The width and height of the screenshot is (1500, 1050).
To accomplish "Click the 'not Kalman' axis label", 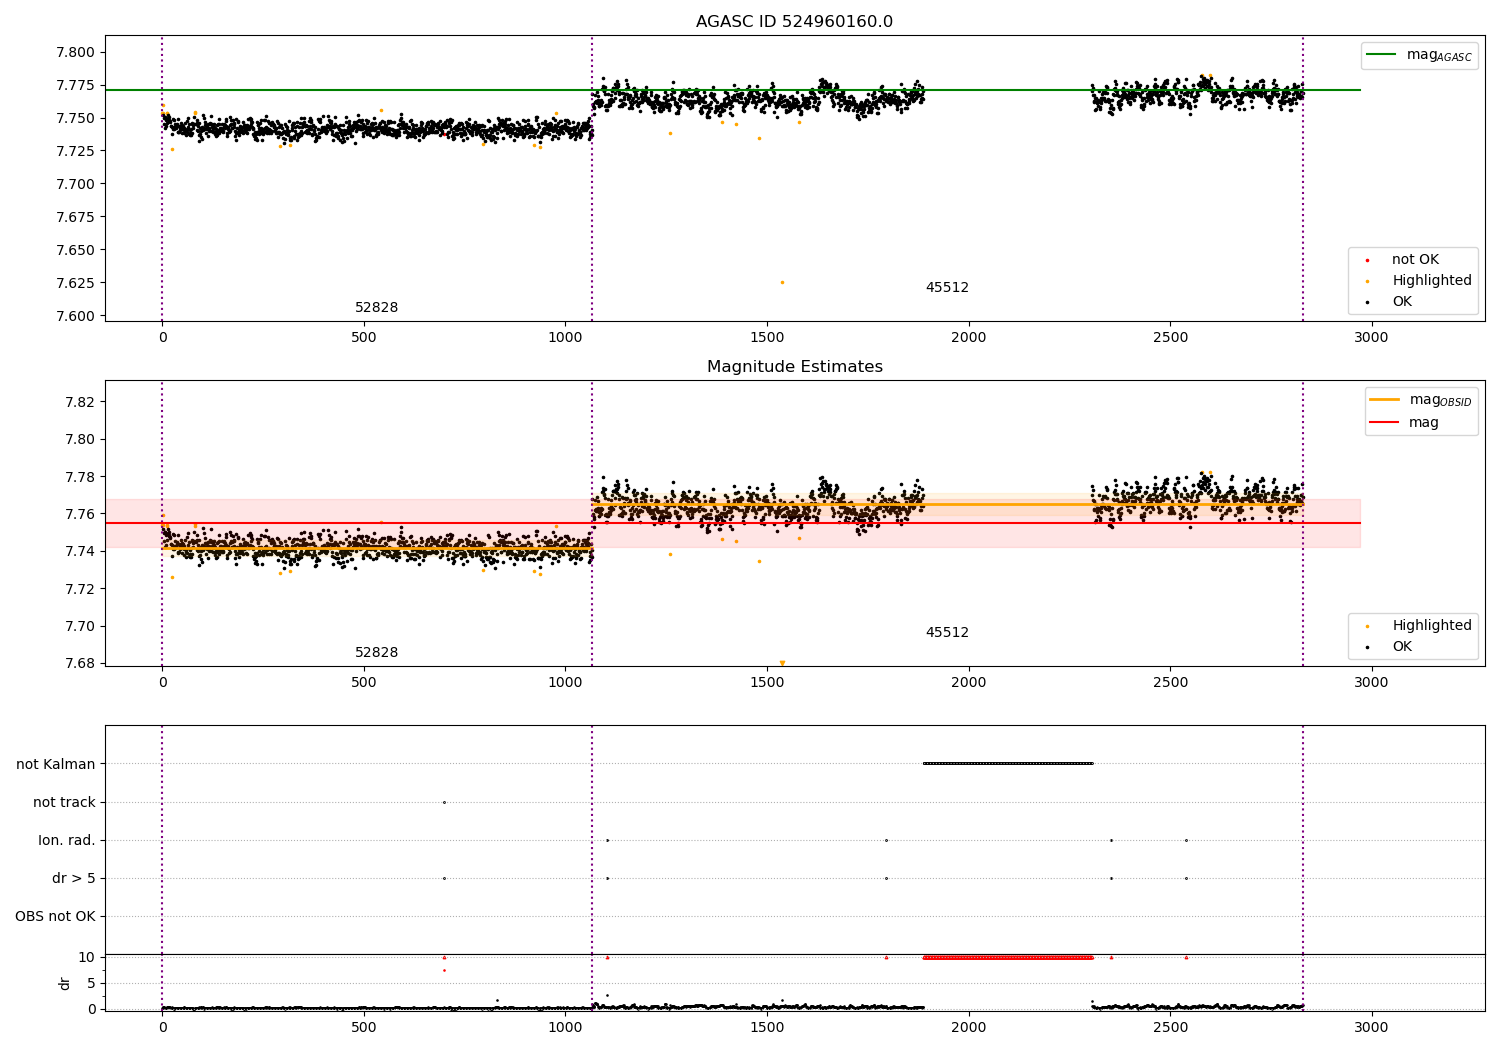I will (56, 765).
